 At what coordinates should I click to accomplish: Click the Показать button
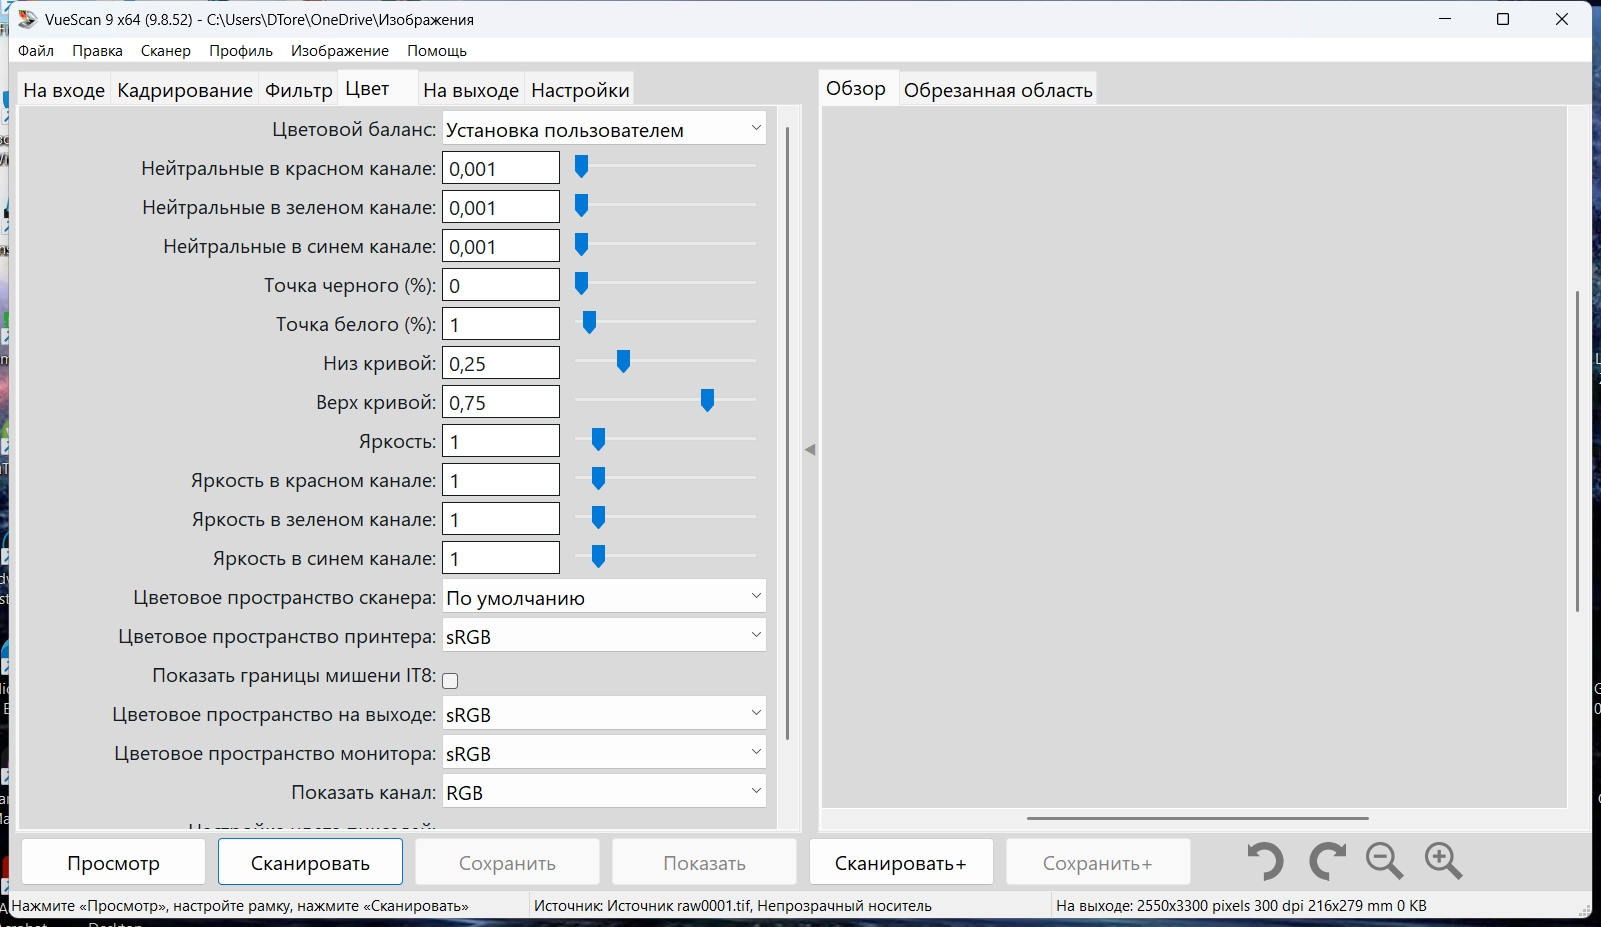coord(704,862)
